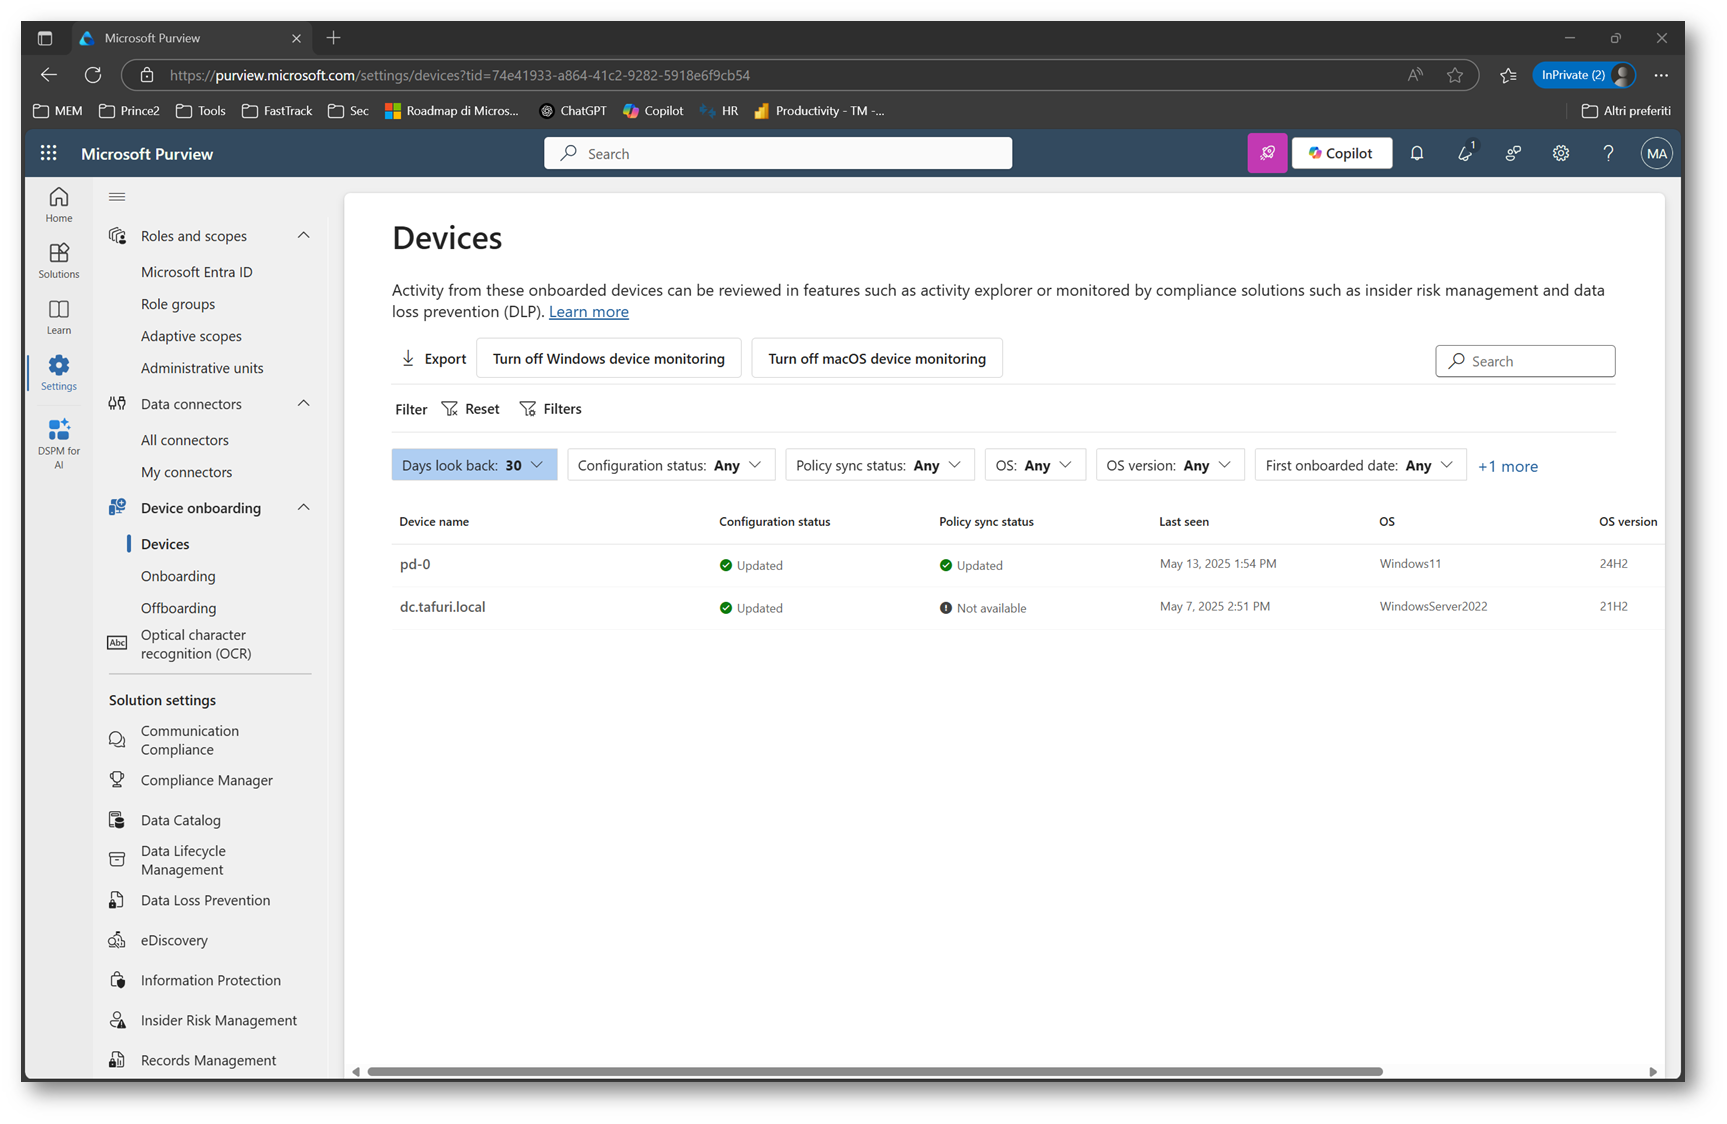The width and height of the screenshot is (1727, 1124).
Task: Go to Home in the left rail
Action: (59, 205)
